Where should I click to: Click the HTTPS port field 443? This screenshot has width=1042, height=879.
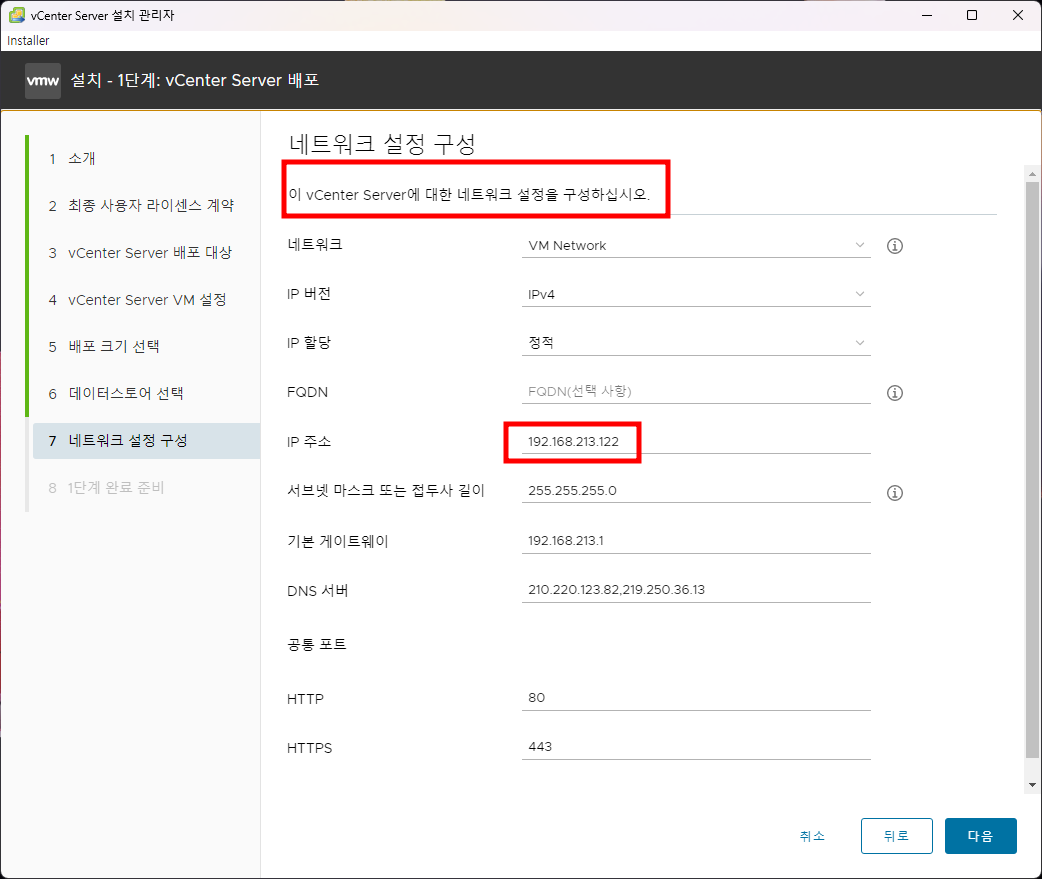coord(696,747)
